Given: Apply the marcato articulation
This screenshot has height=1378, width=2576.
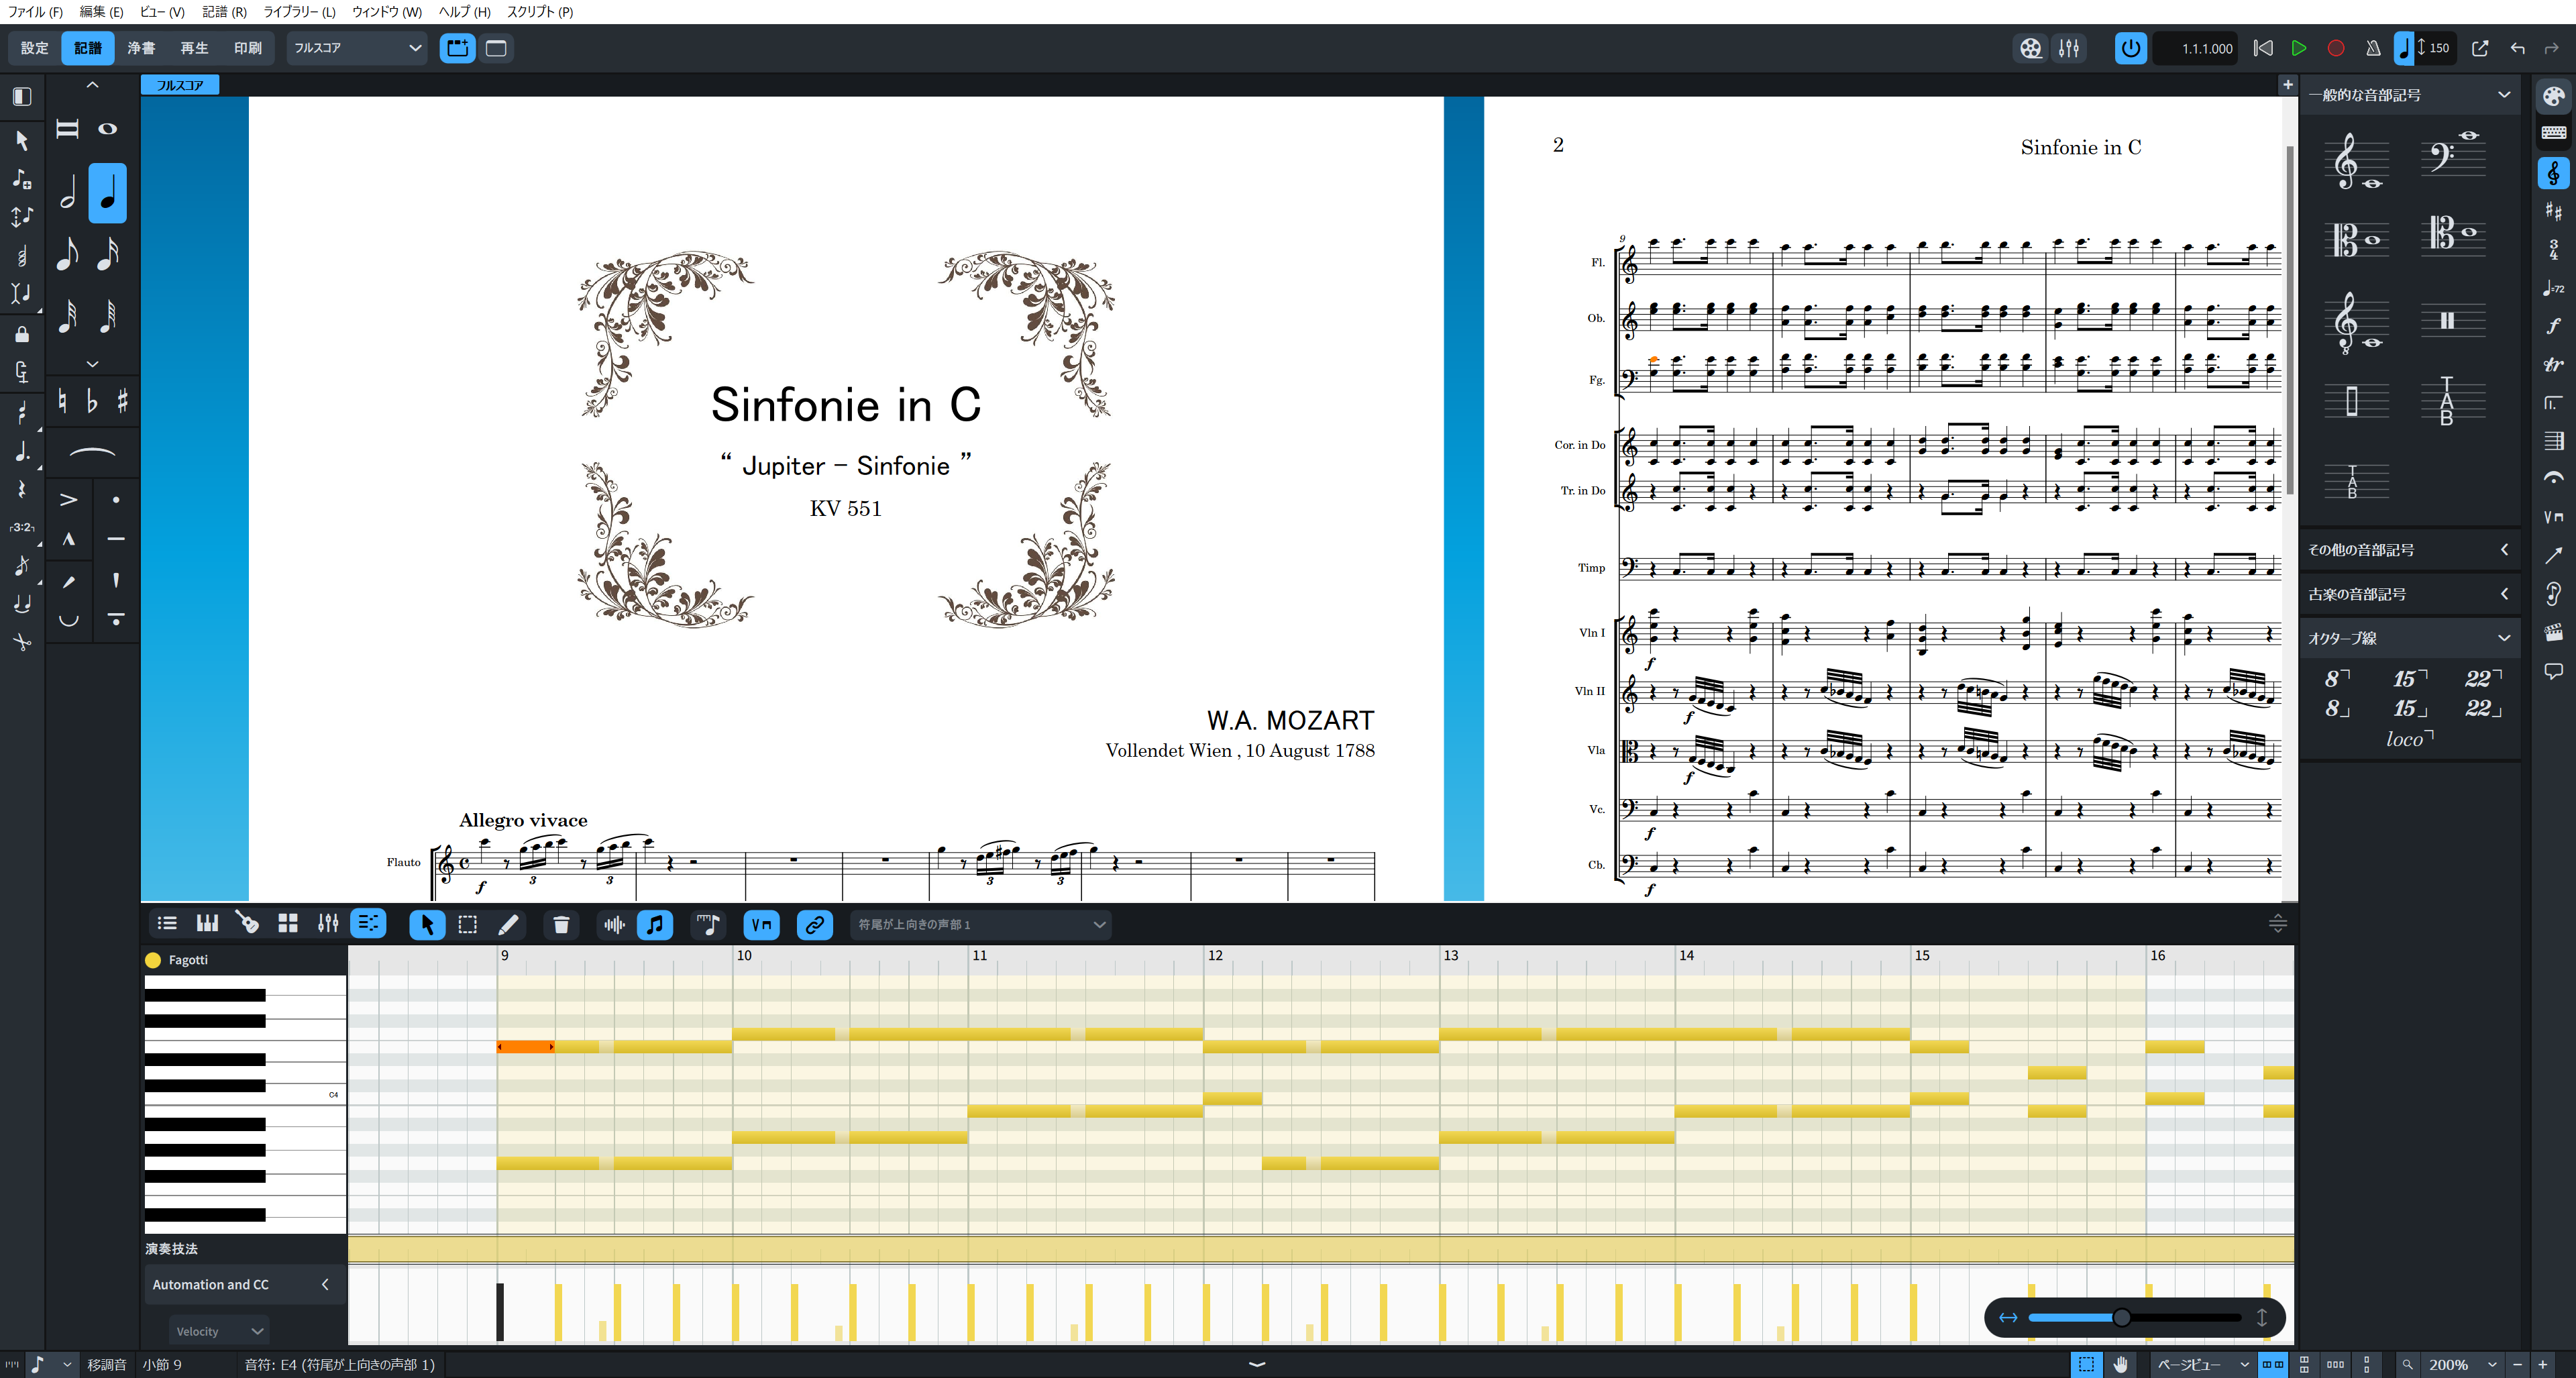Looking at the screenshot, I should [x=68, y=540].
